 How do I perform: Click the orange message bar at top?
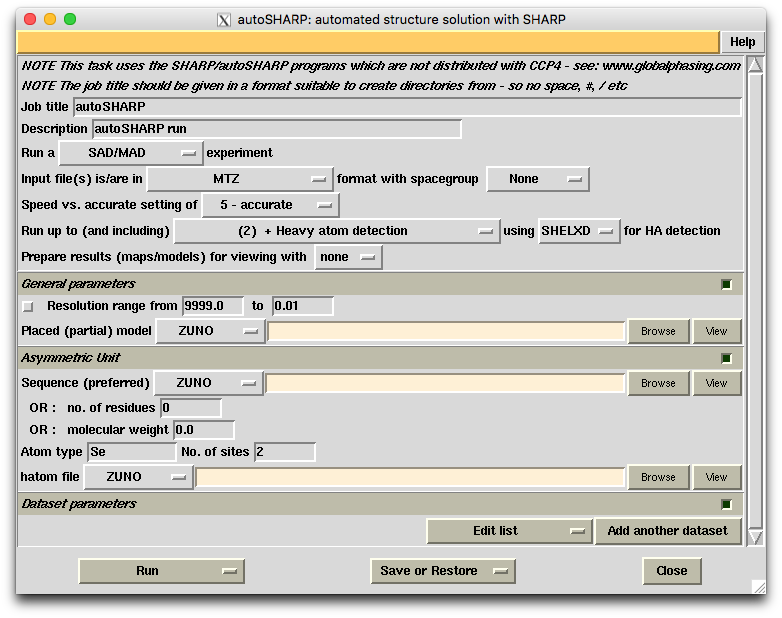point(368,42)
